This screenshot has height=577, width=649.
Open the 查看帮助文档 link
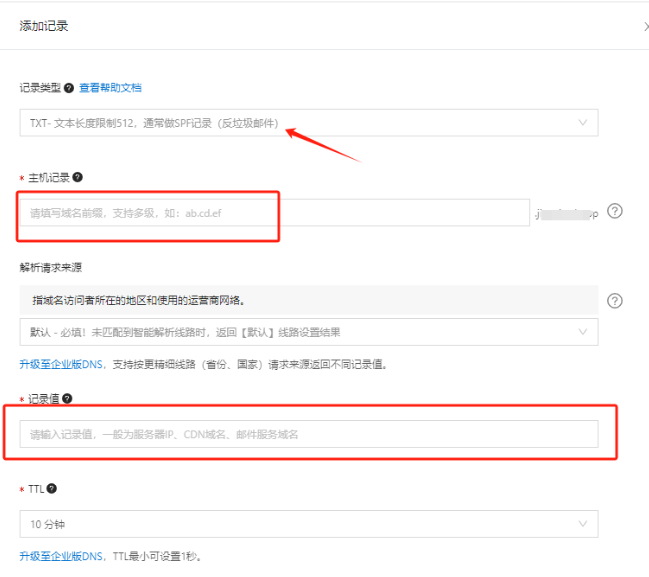point(110,88)
